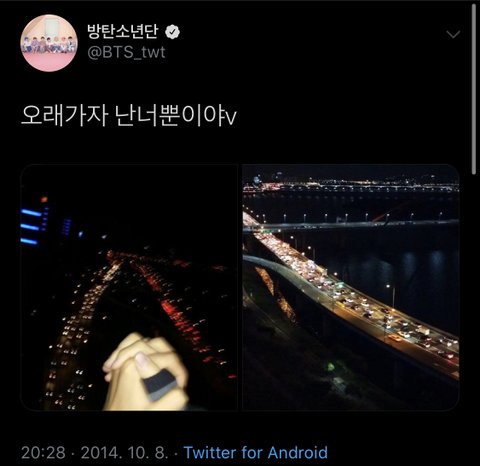Image resolution: width=480 pixels, height=466 pixels.
Task: Click the tweet text 오래가자 난너뿐이야v
Action: (129, 116)
